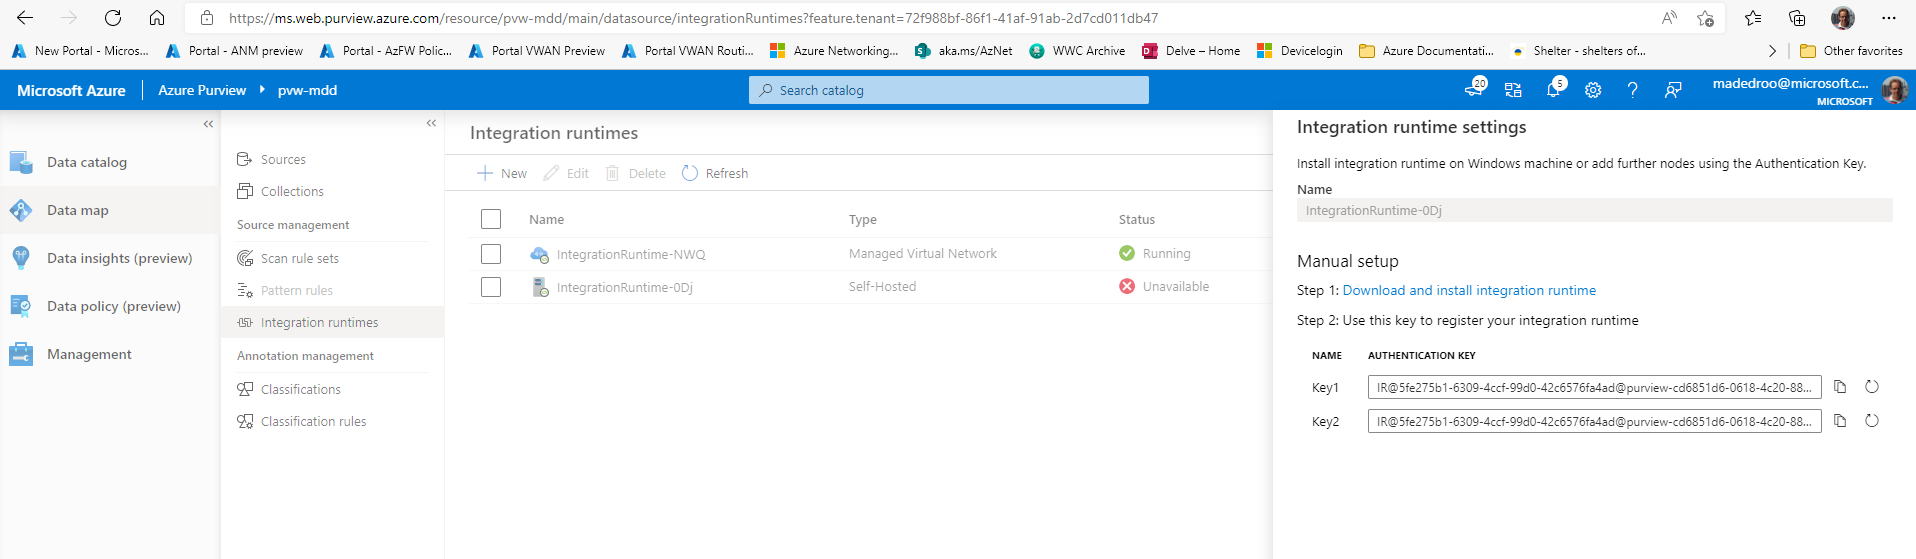Open Collections menu item
Screen dimensions: 1916x559
(292, 191)
